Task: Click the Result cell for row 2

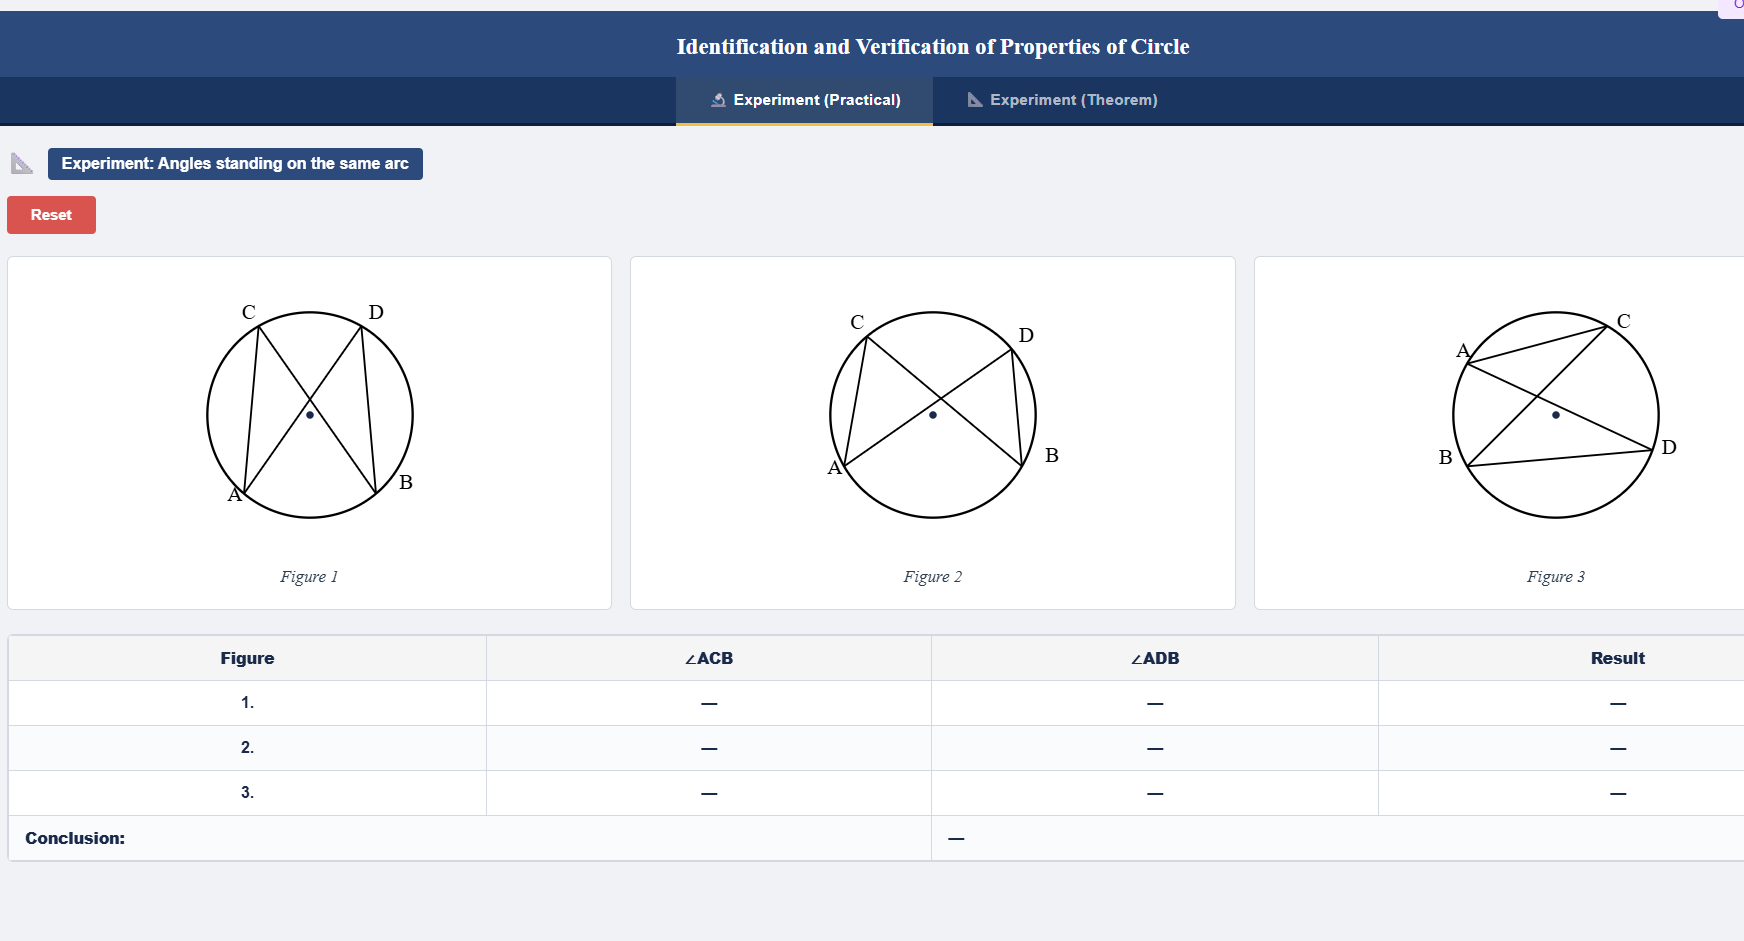Action: coord(1618,747)
